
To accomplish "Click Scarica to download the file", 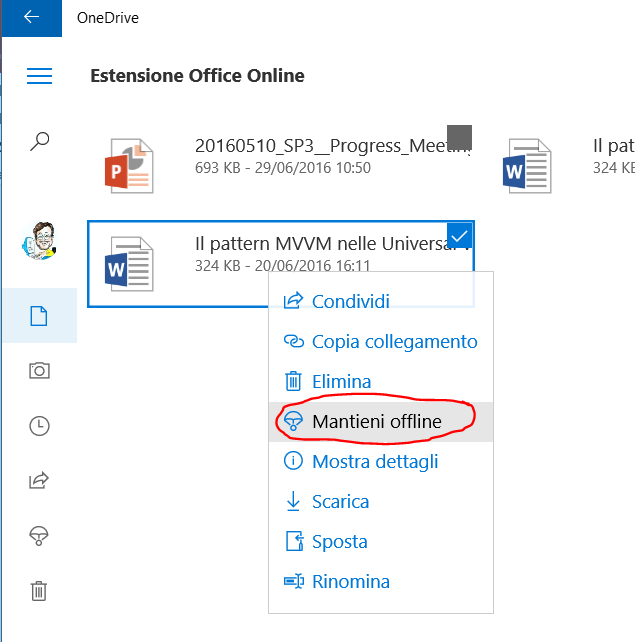I will [x=340, y=501].
